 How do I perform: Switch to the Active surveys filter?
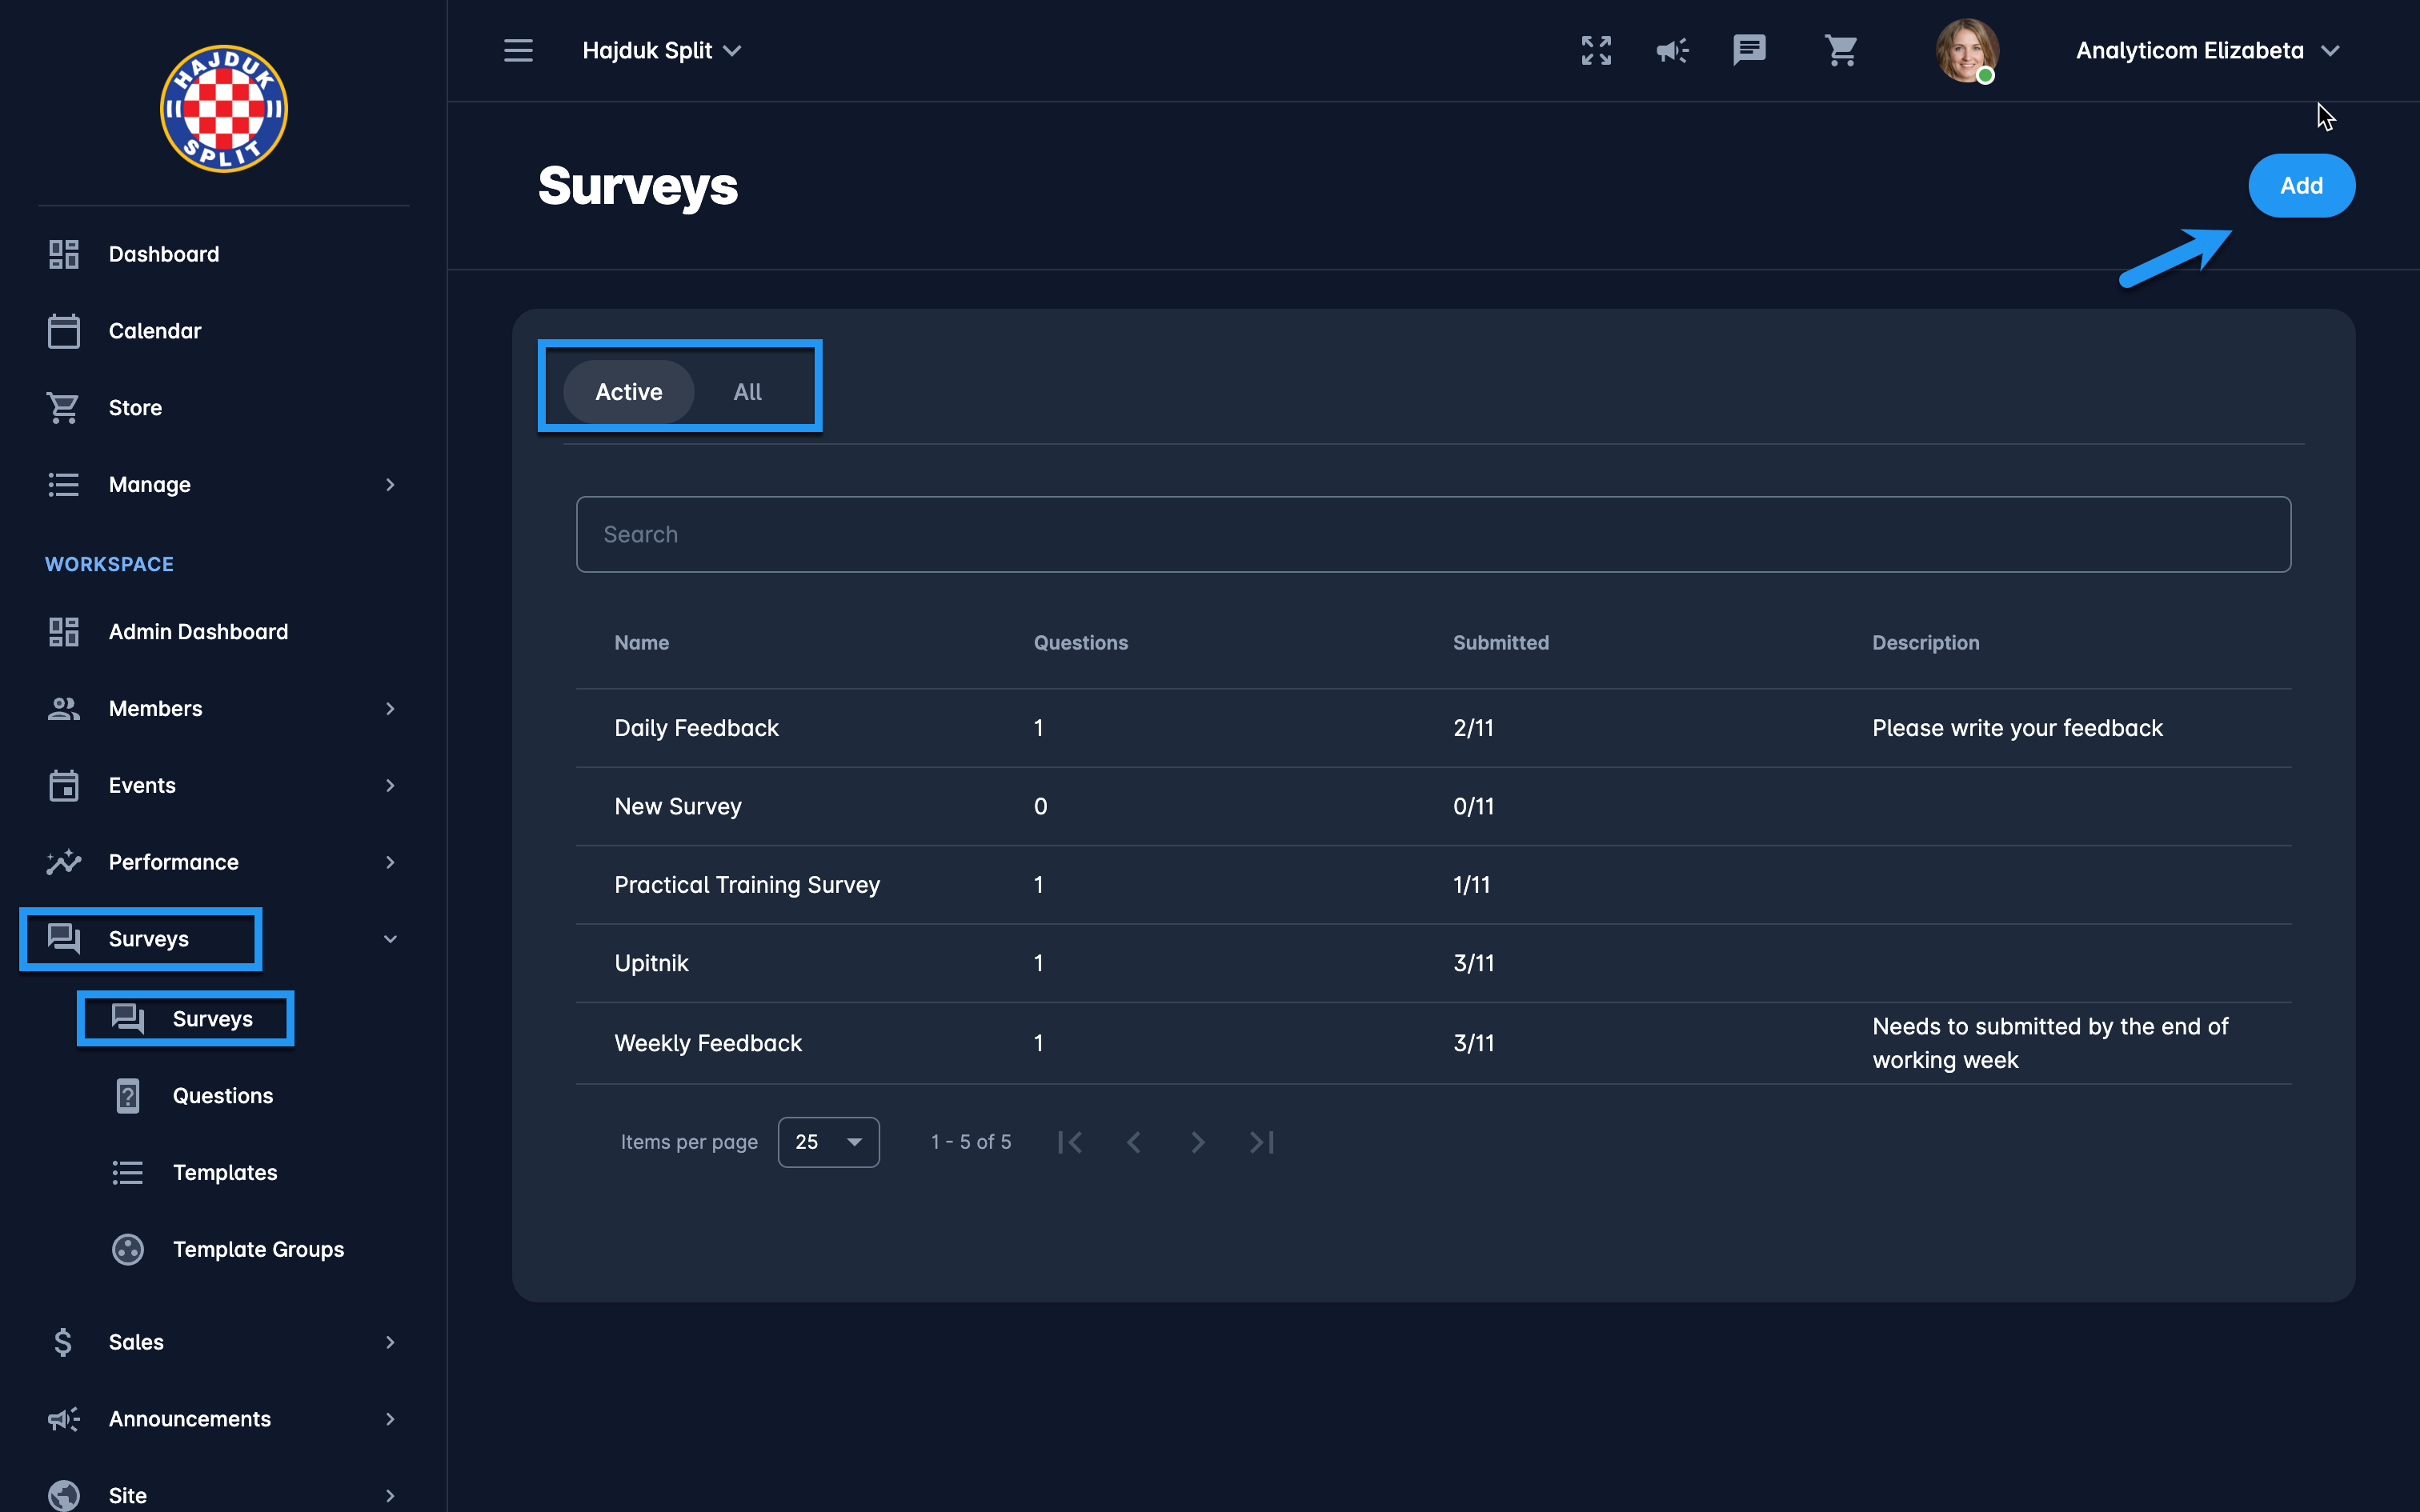[628, 392]
